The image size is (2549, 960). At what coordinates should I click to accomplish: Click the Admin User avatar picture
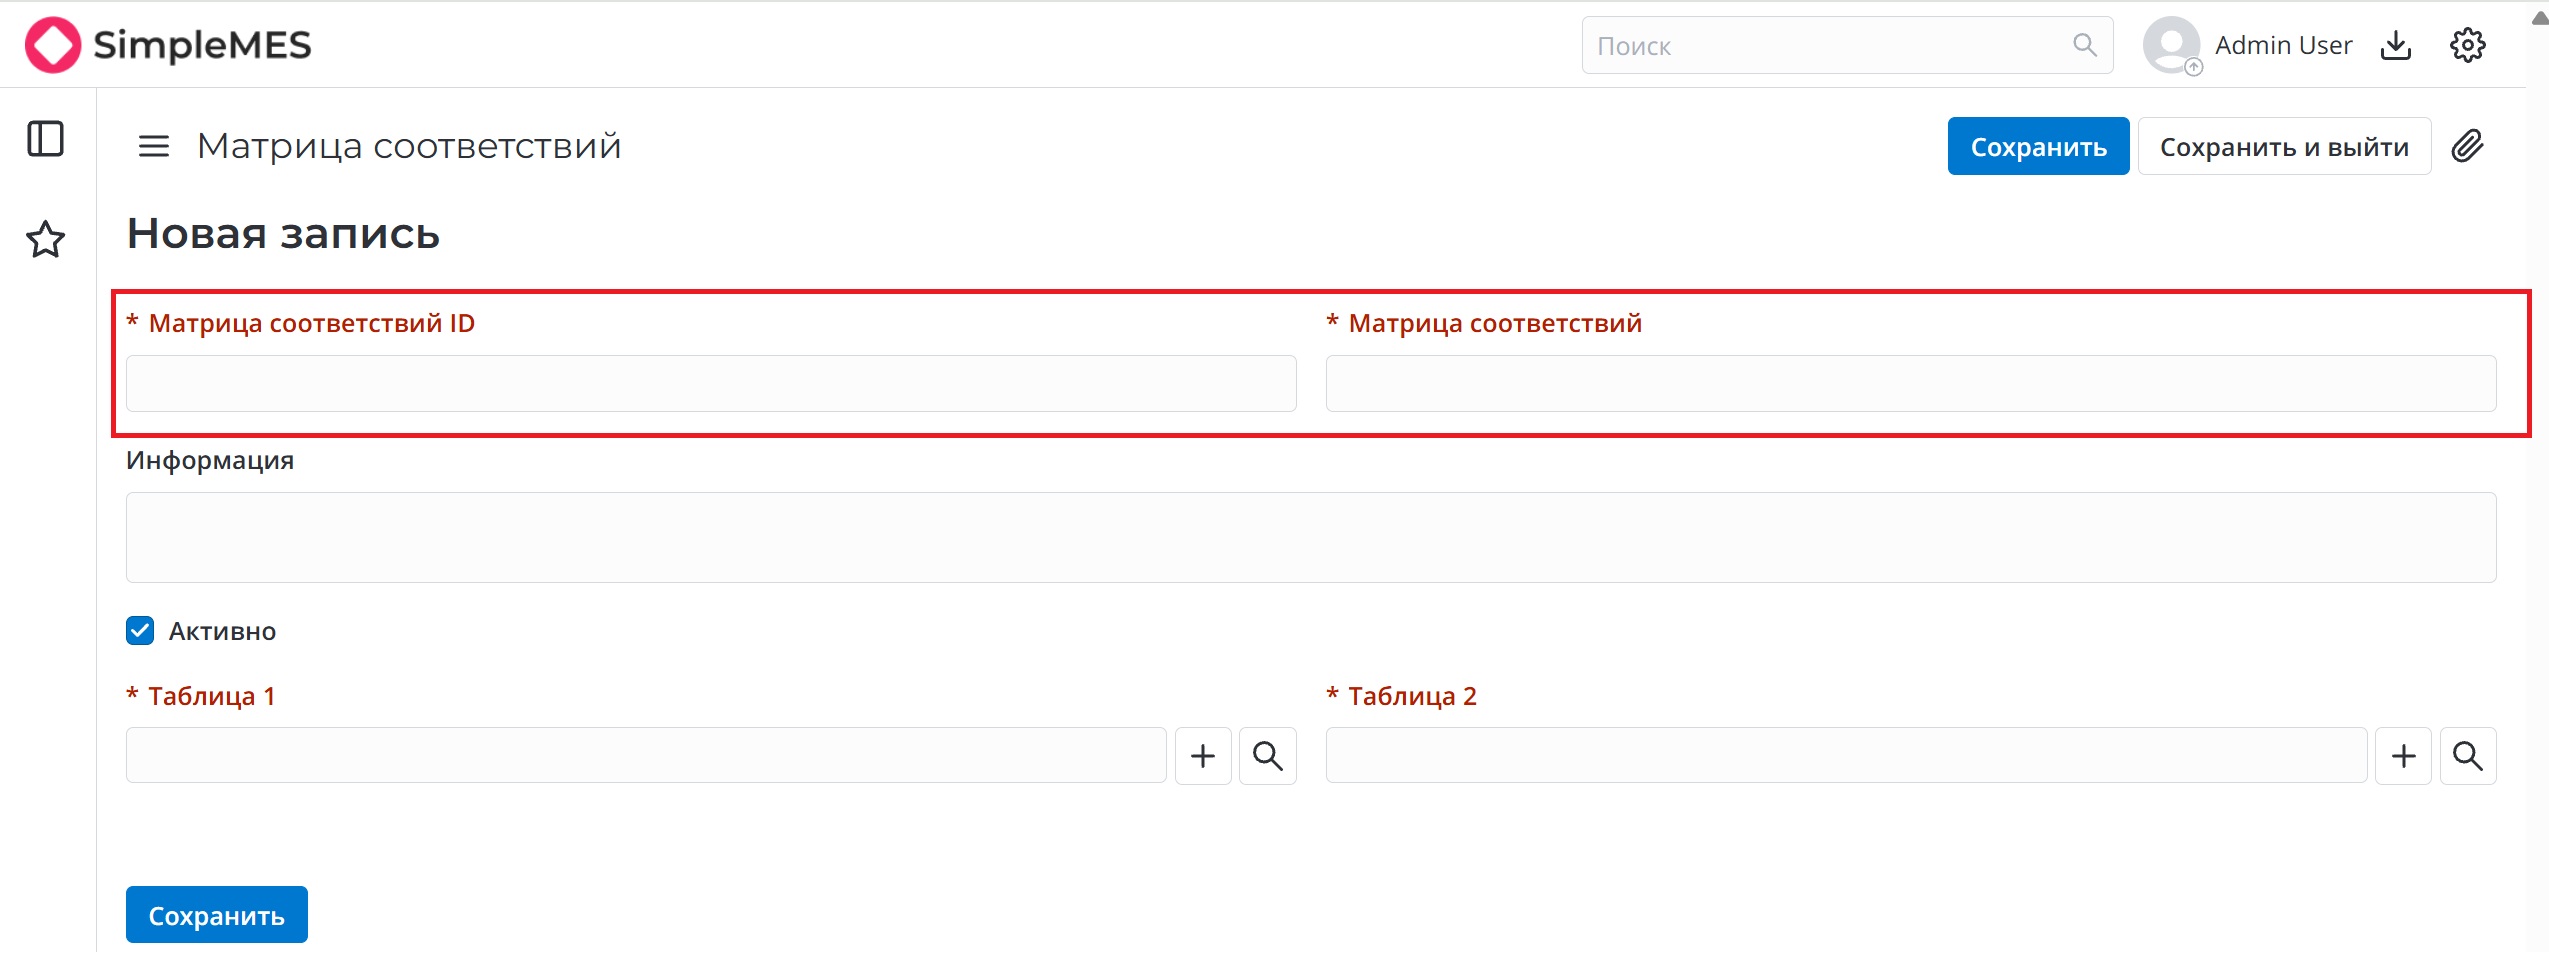(x=2169, y=45)
